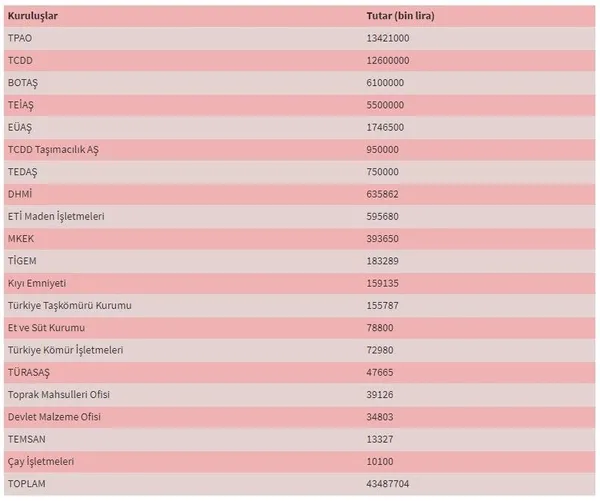Viewport: 600px width, 501px height.
Task: Click the MKEK value 393650
Action: [383, 238]
